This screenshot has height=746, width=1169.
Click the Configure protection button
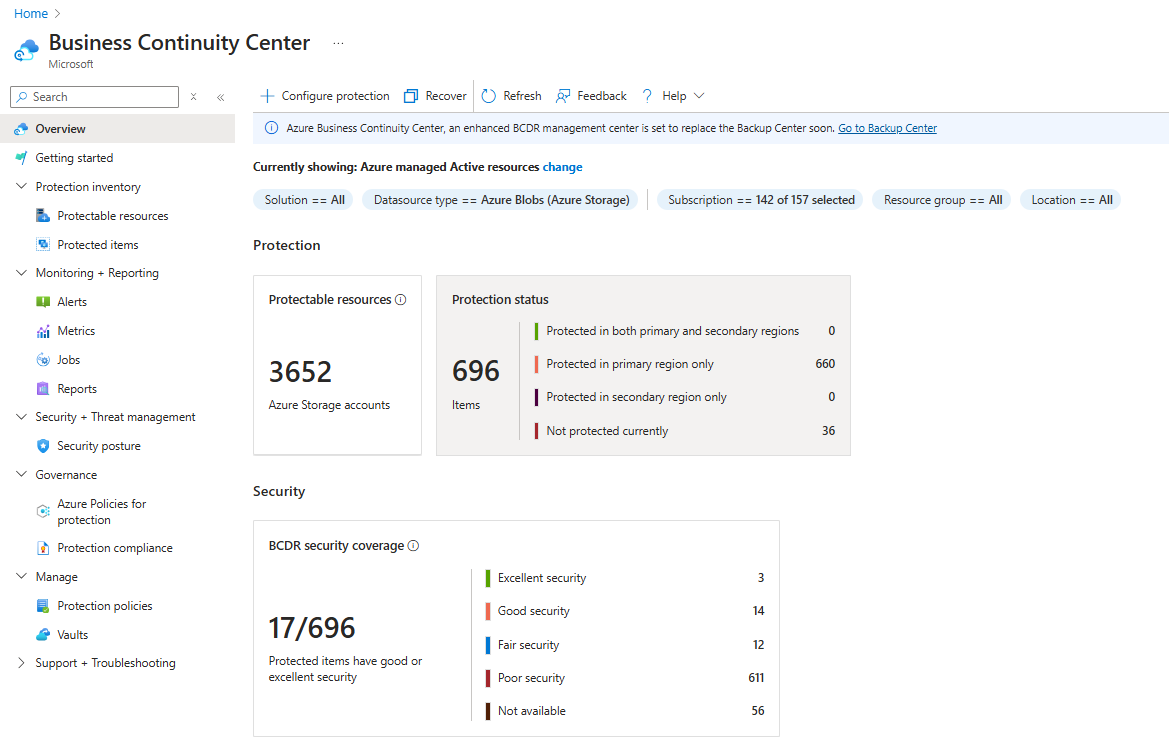[x=325, y=96]
